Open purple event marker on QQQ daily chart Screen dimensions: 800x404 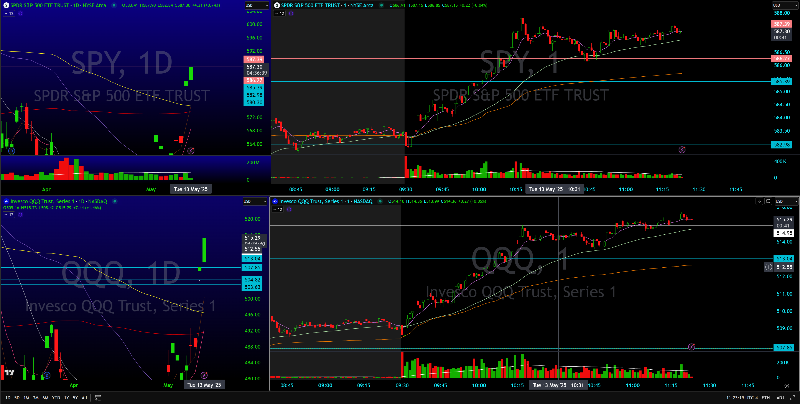[205, 375]
